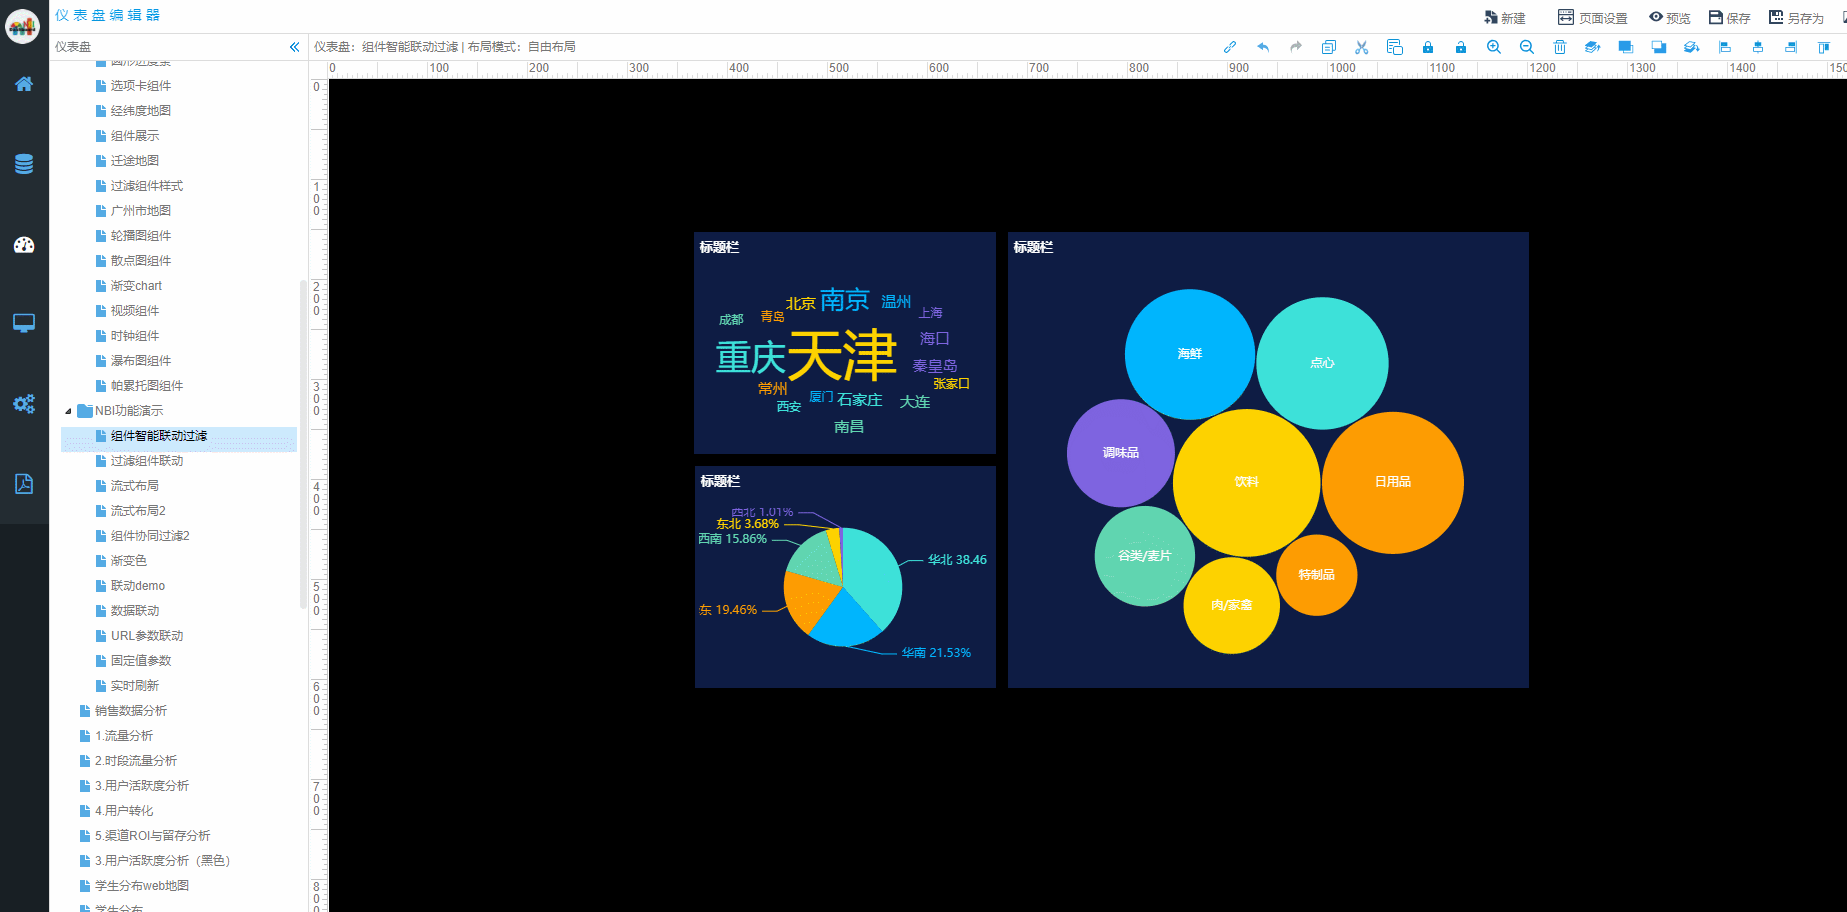Open 过滤组件联动 dashboard
The width and height of the screenshot is (1847, 912).
pyautogui.click(x=147, y=461)
